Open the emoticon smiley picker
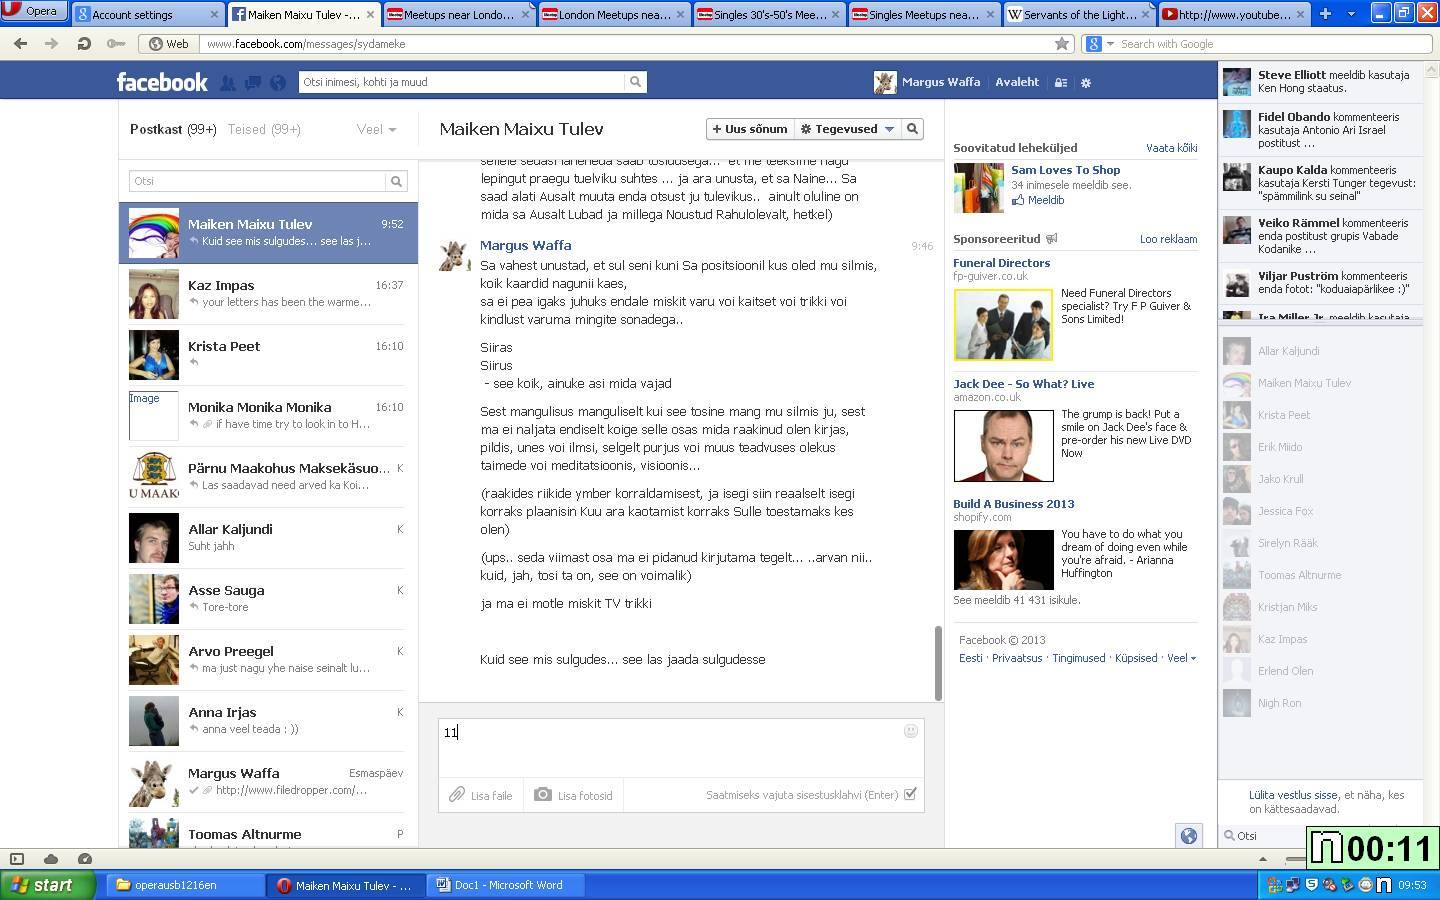The width and height of the screenshot is (1440, 900). coord(911,731)
